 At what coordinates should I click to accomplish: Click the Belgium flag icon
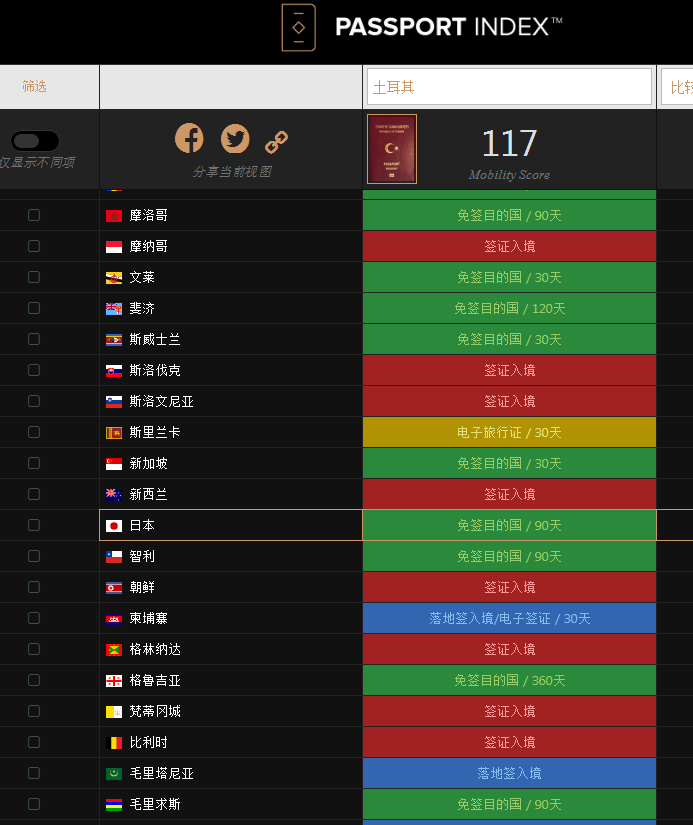[114, 743]
